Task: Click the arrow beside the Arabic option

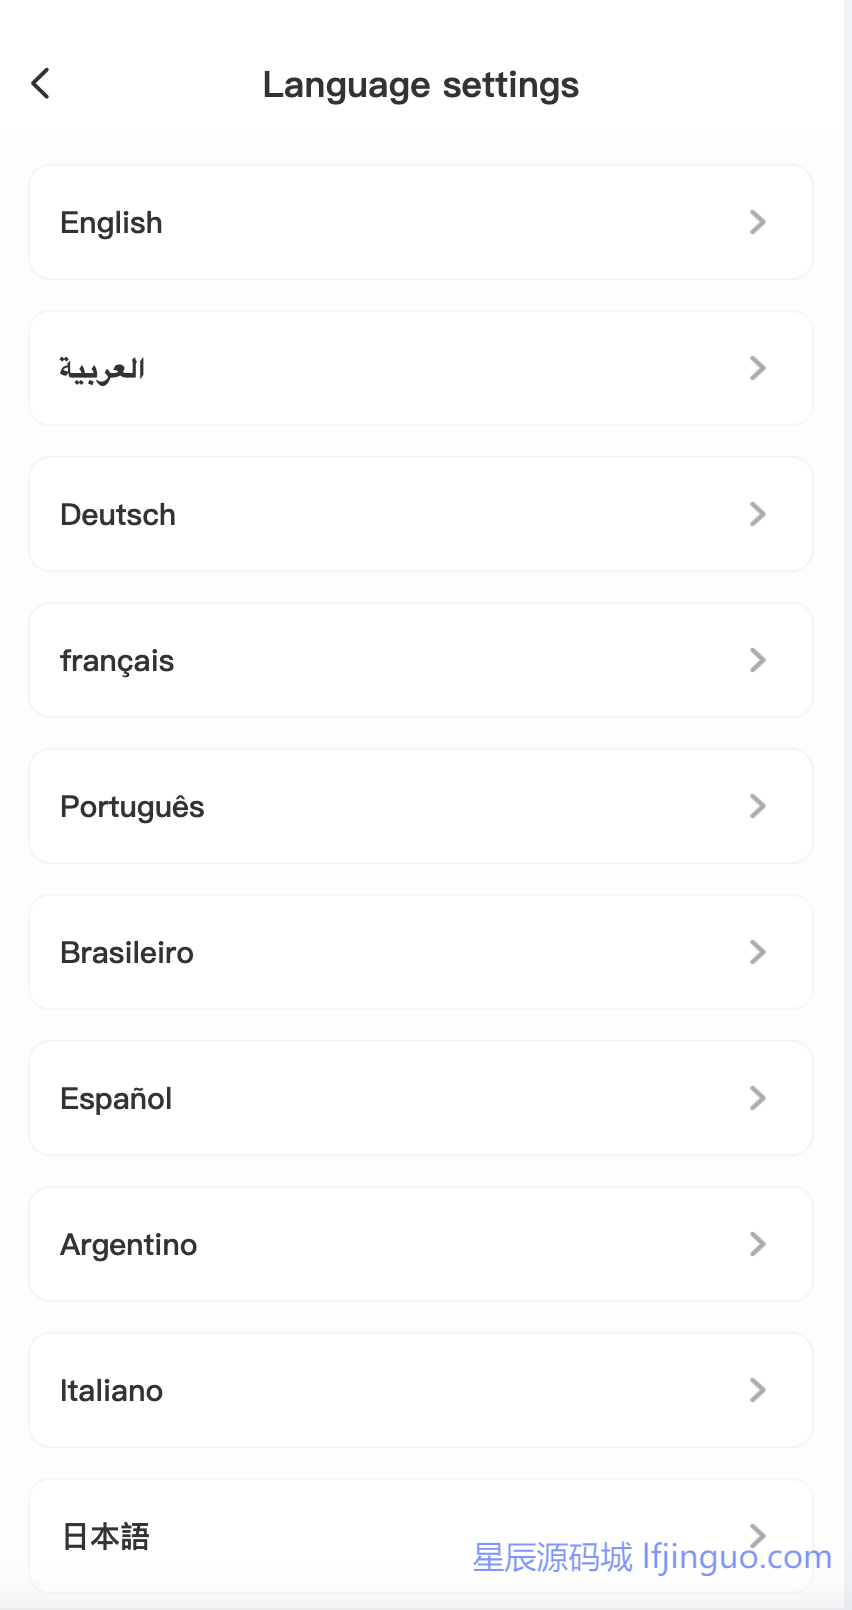Action: (x=757, y=368)
